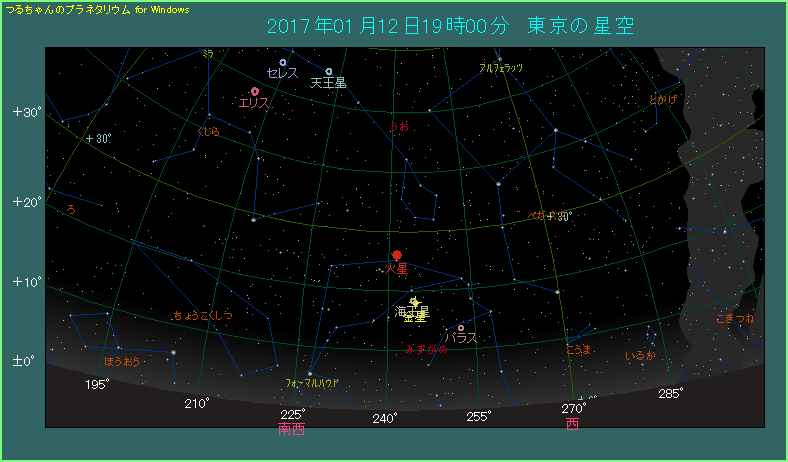Click the 240° azimuth label

385,417
